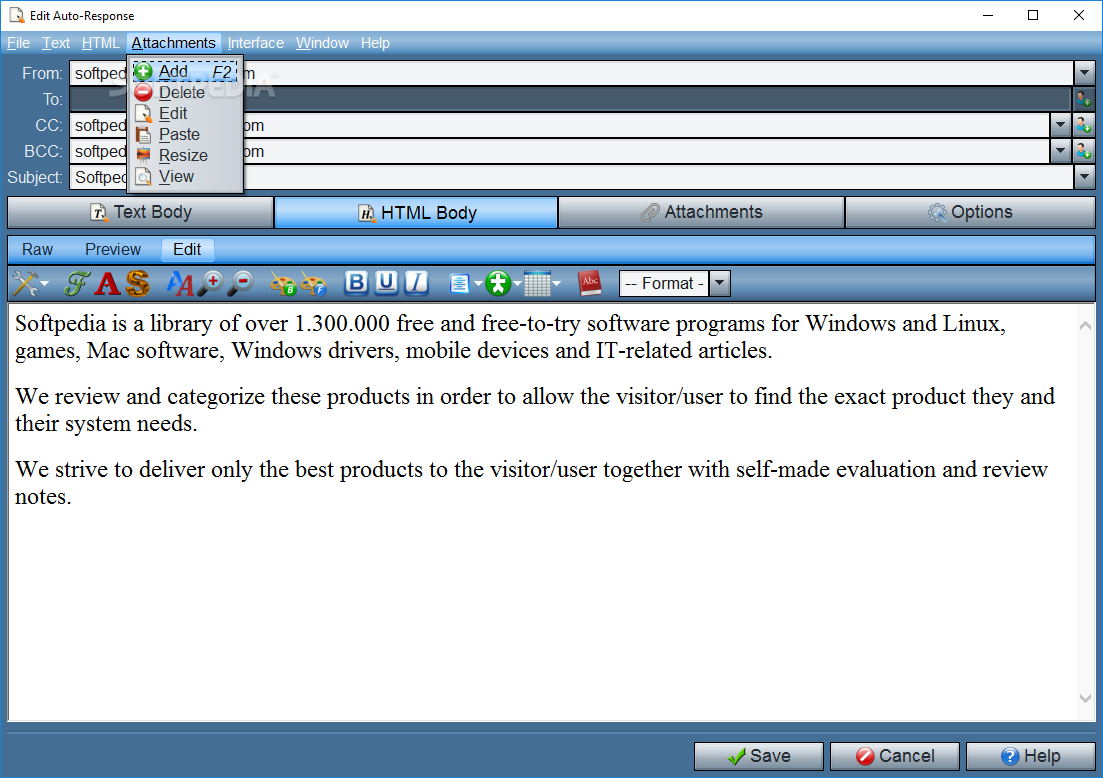The image size is (1103, 778).
Task: Open the tools wrench and screwdriver menu
Action: coord(30,283)
